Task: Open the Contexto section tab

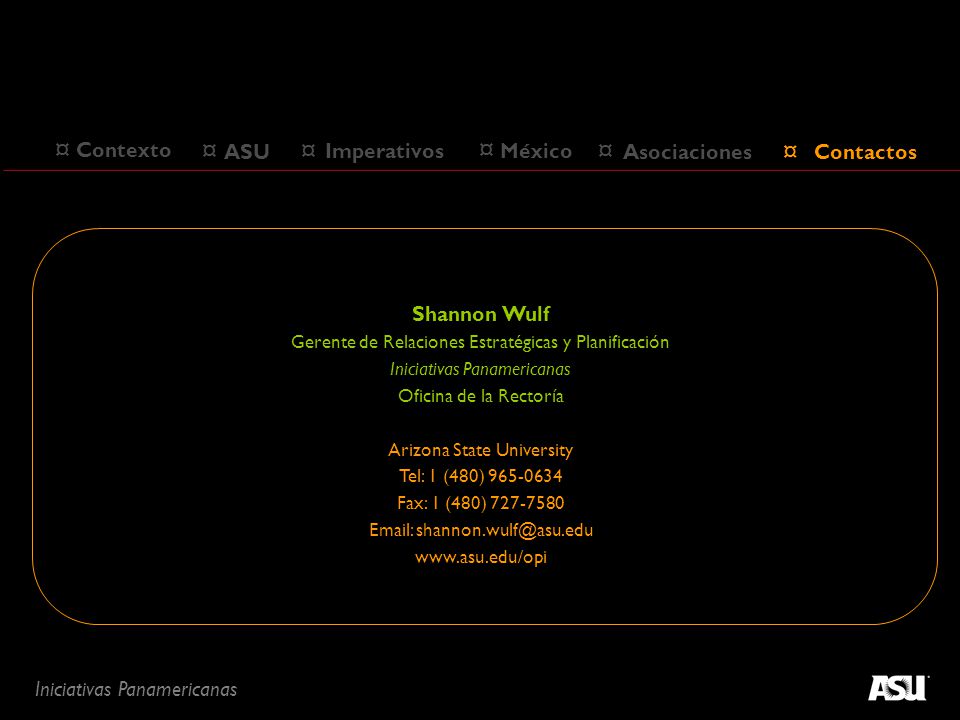Action: [x=123, y=150]
